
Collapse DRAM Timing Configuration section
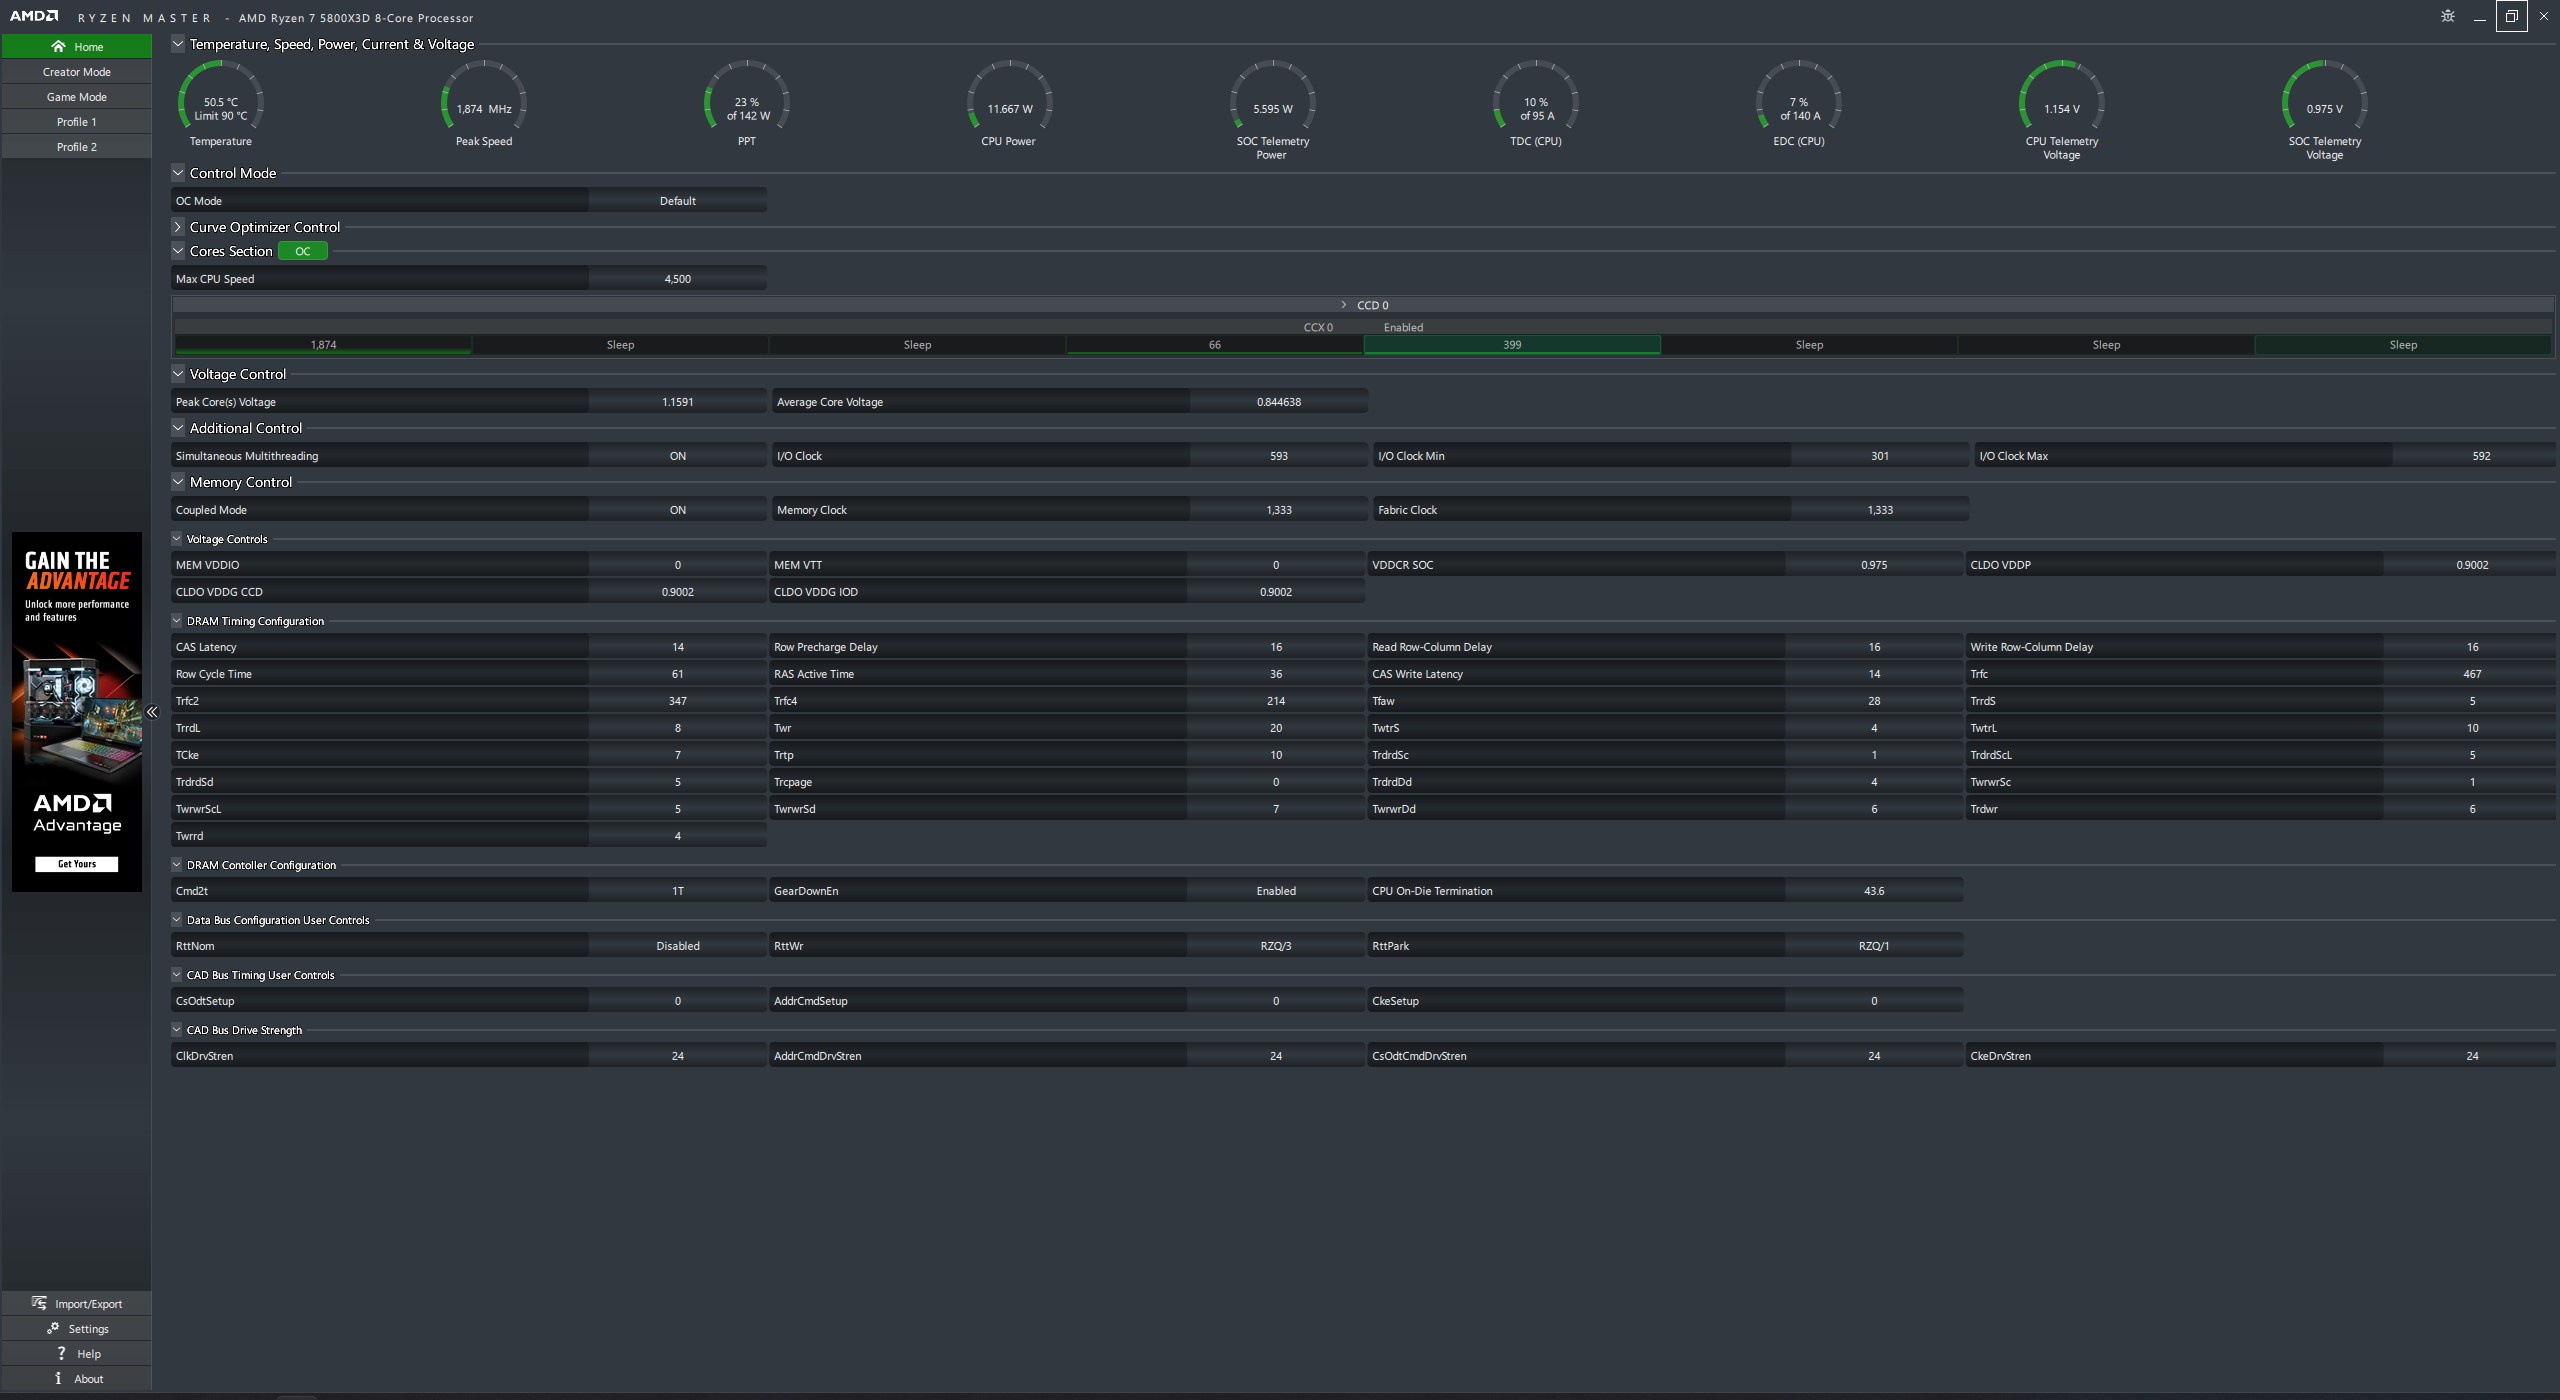click(177, 621)
